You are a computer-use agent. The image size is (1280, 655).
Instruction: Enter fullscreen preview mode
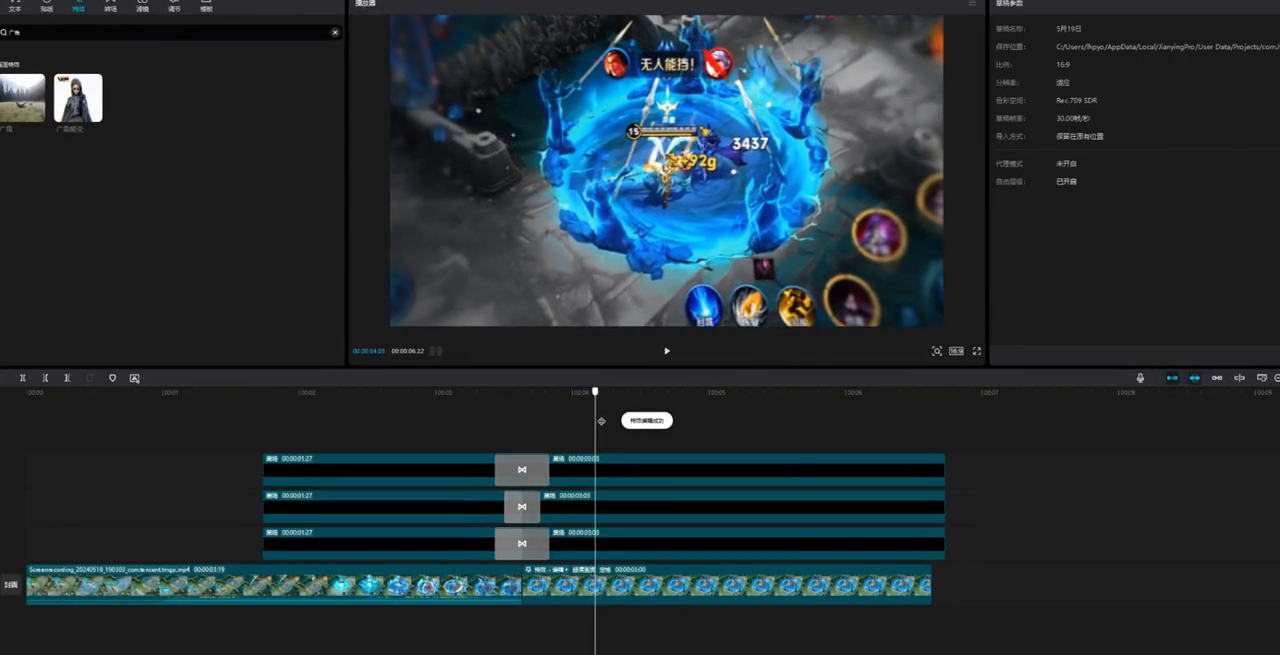tap(977, 351)
